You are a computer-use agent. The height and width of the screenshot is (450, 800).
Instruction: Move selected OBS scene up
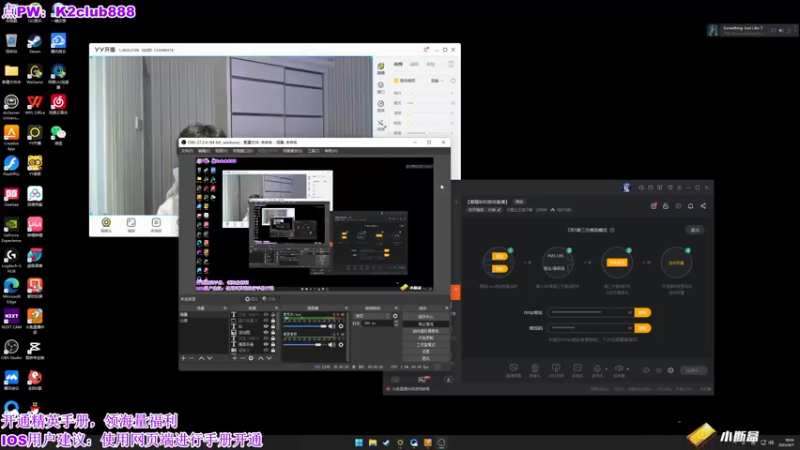[201, 358]
